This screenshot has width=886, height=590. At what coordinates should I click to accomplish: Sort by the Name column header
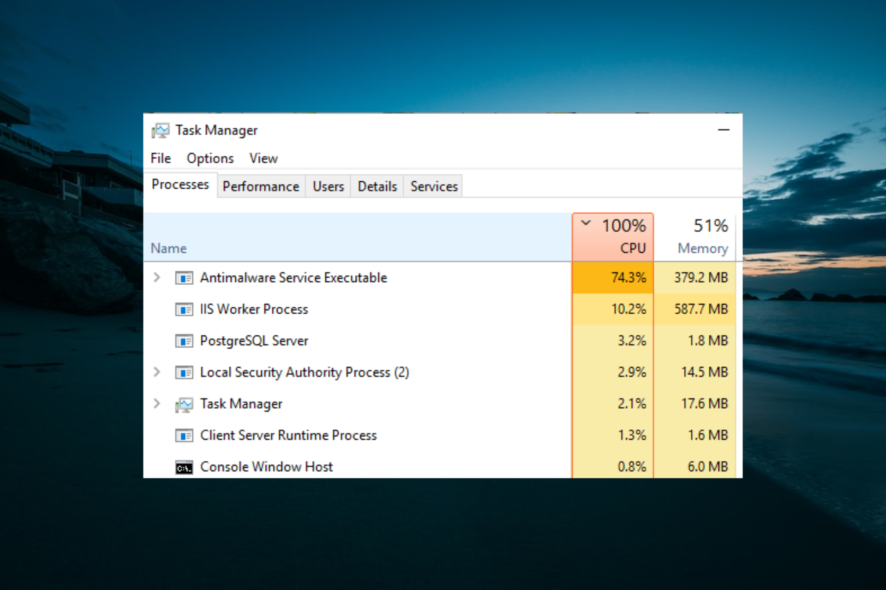pyautogui.click(x=358, y=237)
